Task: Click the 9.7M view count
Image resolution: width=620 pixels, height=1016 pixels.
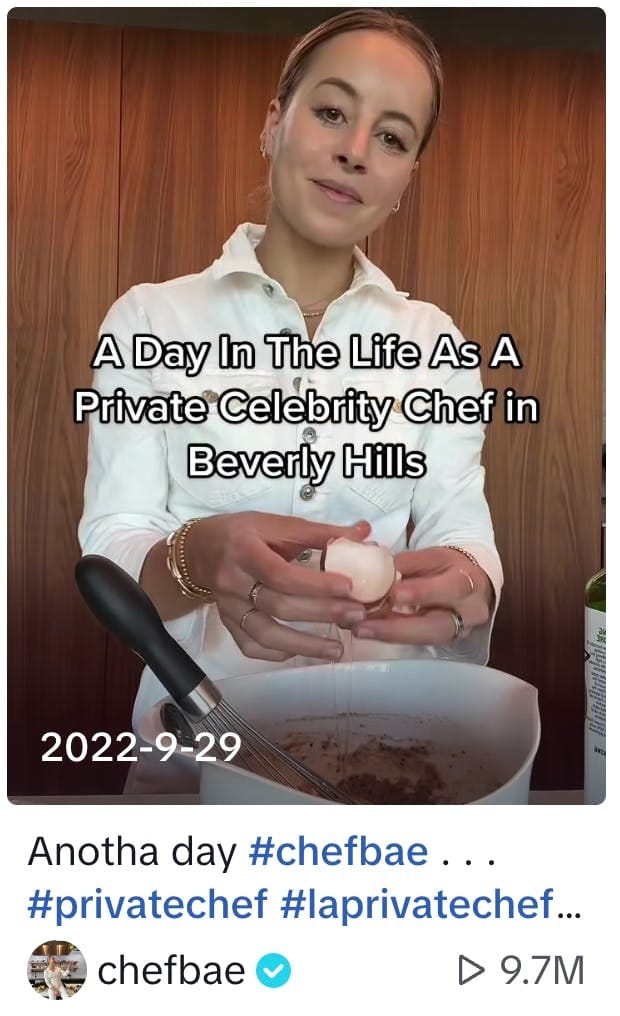Action: click(x=542, y=970)
